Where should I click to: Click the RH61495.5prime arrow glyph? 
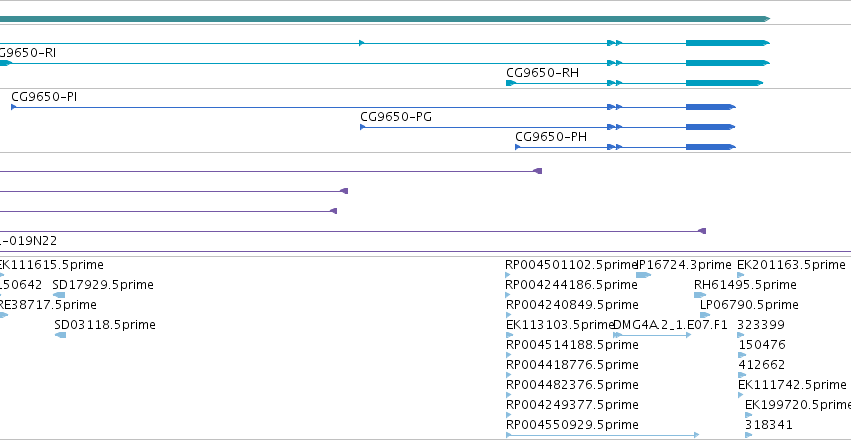(700, 295)
